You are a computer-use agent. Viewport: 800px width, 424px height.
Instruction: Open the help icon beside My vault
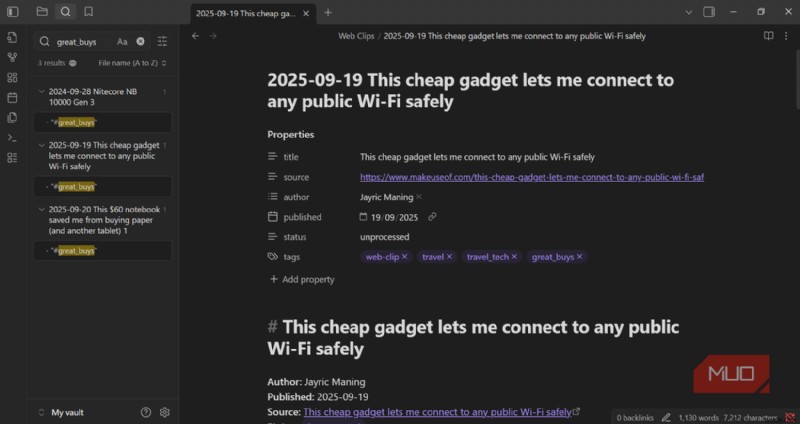pos(146,412)
